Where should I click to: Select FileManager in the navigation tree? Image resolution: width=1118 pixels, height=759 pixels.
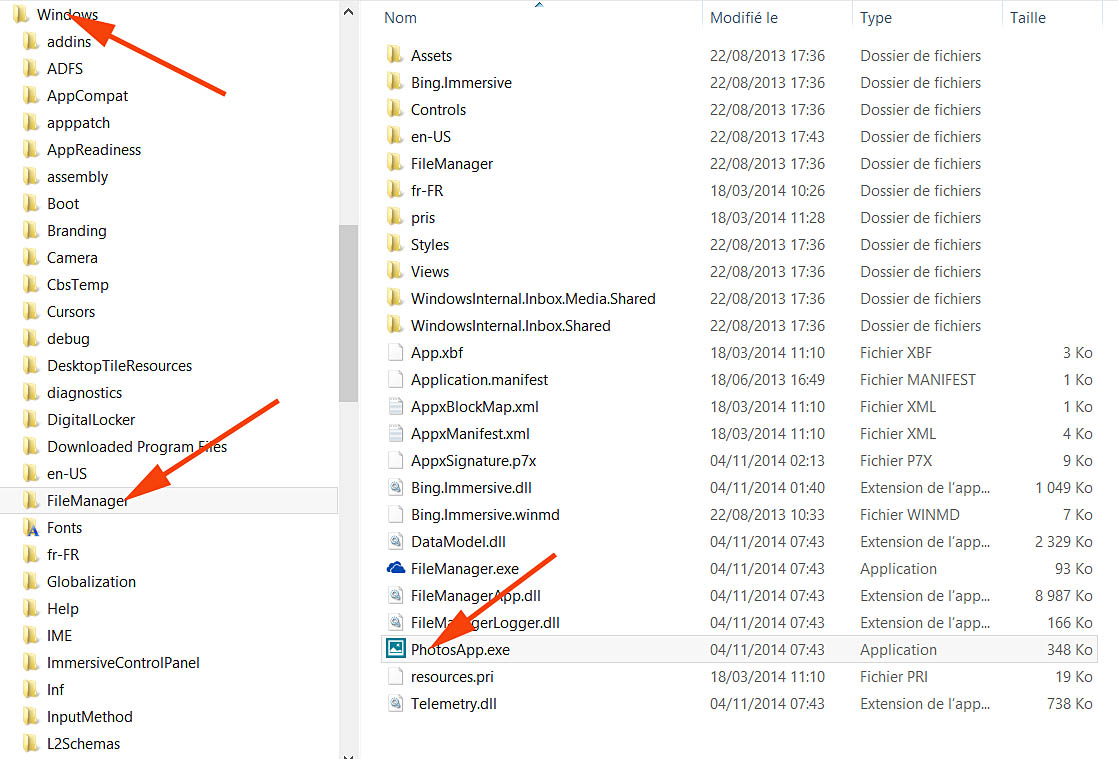click(87, 500)
